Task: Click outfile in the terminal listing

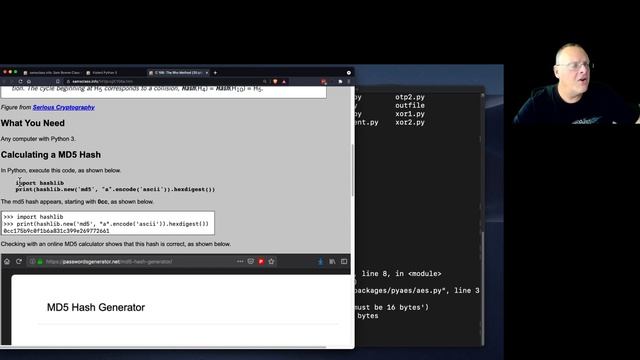Action: point(410,105)
